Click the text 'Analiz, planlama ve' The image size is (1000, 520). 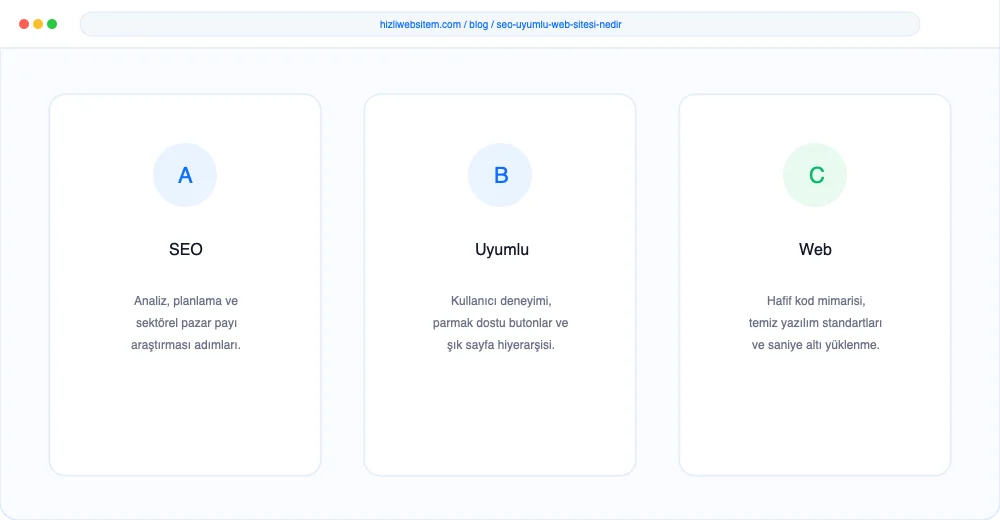[186, 301]
